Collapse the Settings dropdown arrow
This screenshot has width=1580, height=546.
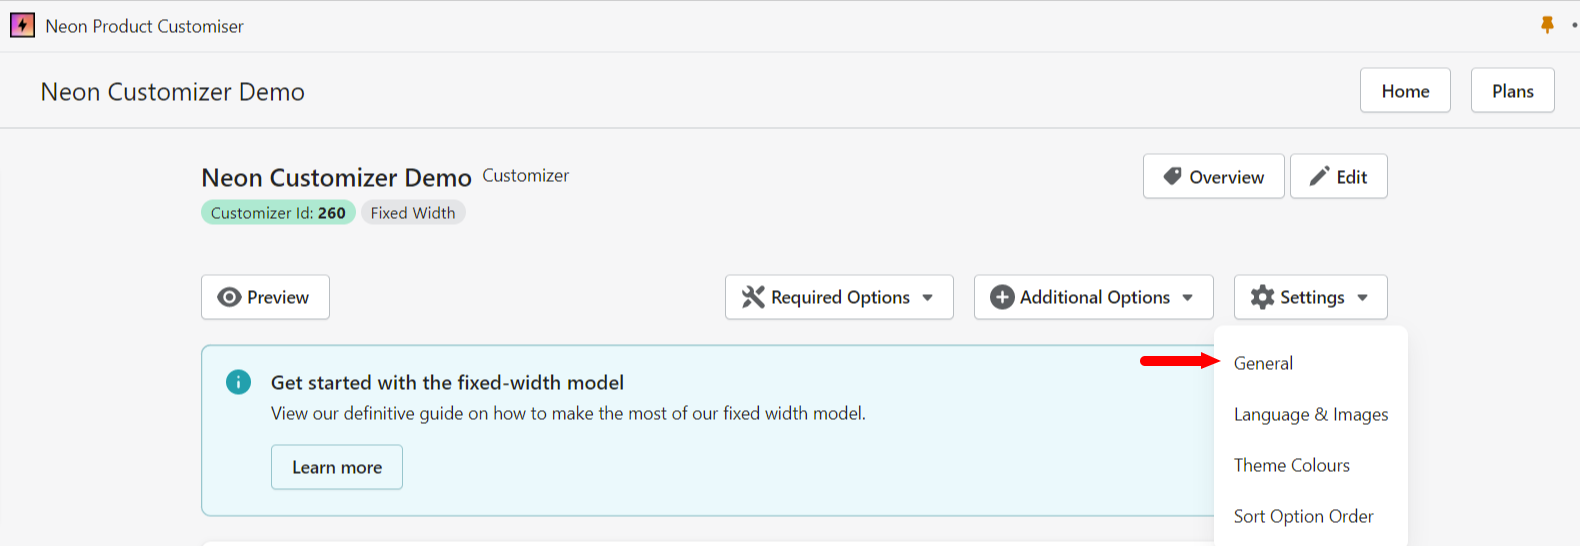tap(1363, 297)
